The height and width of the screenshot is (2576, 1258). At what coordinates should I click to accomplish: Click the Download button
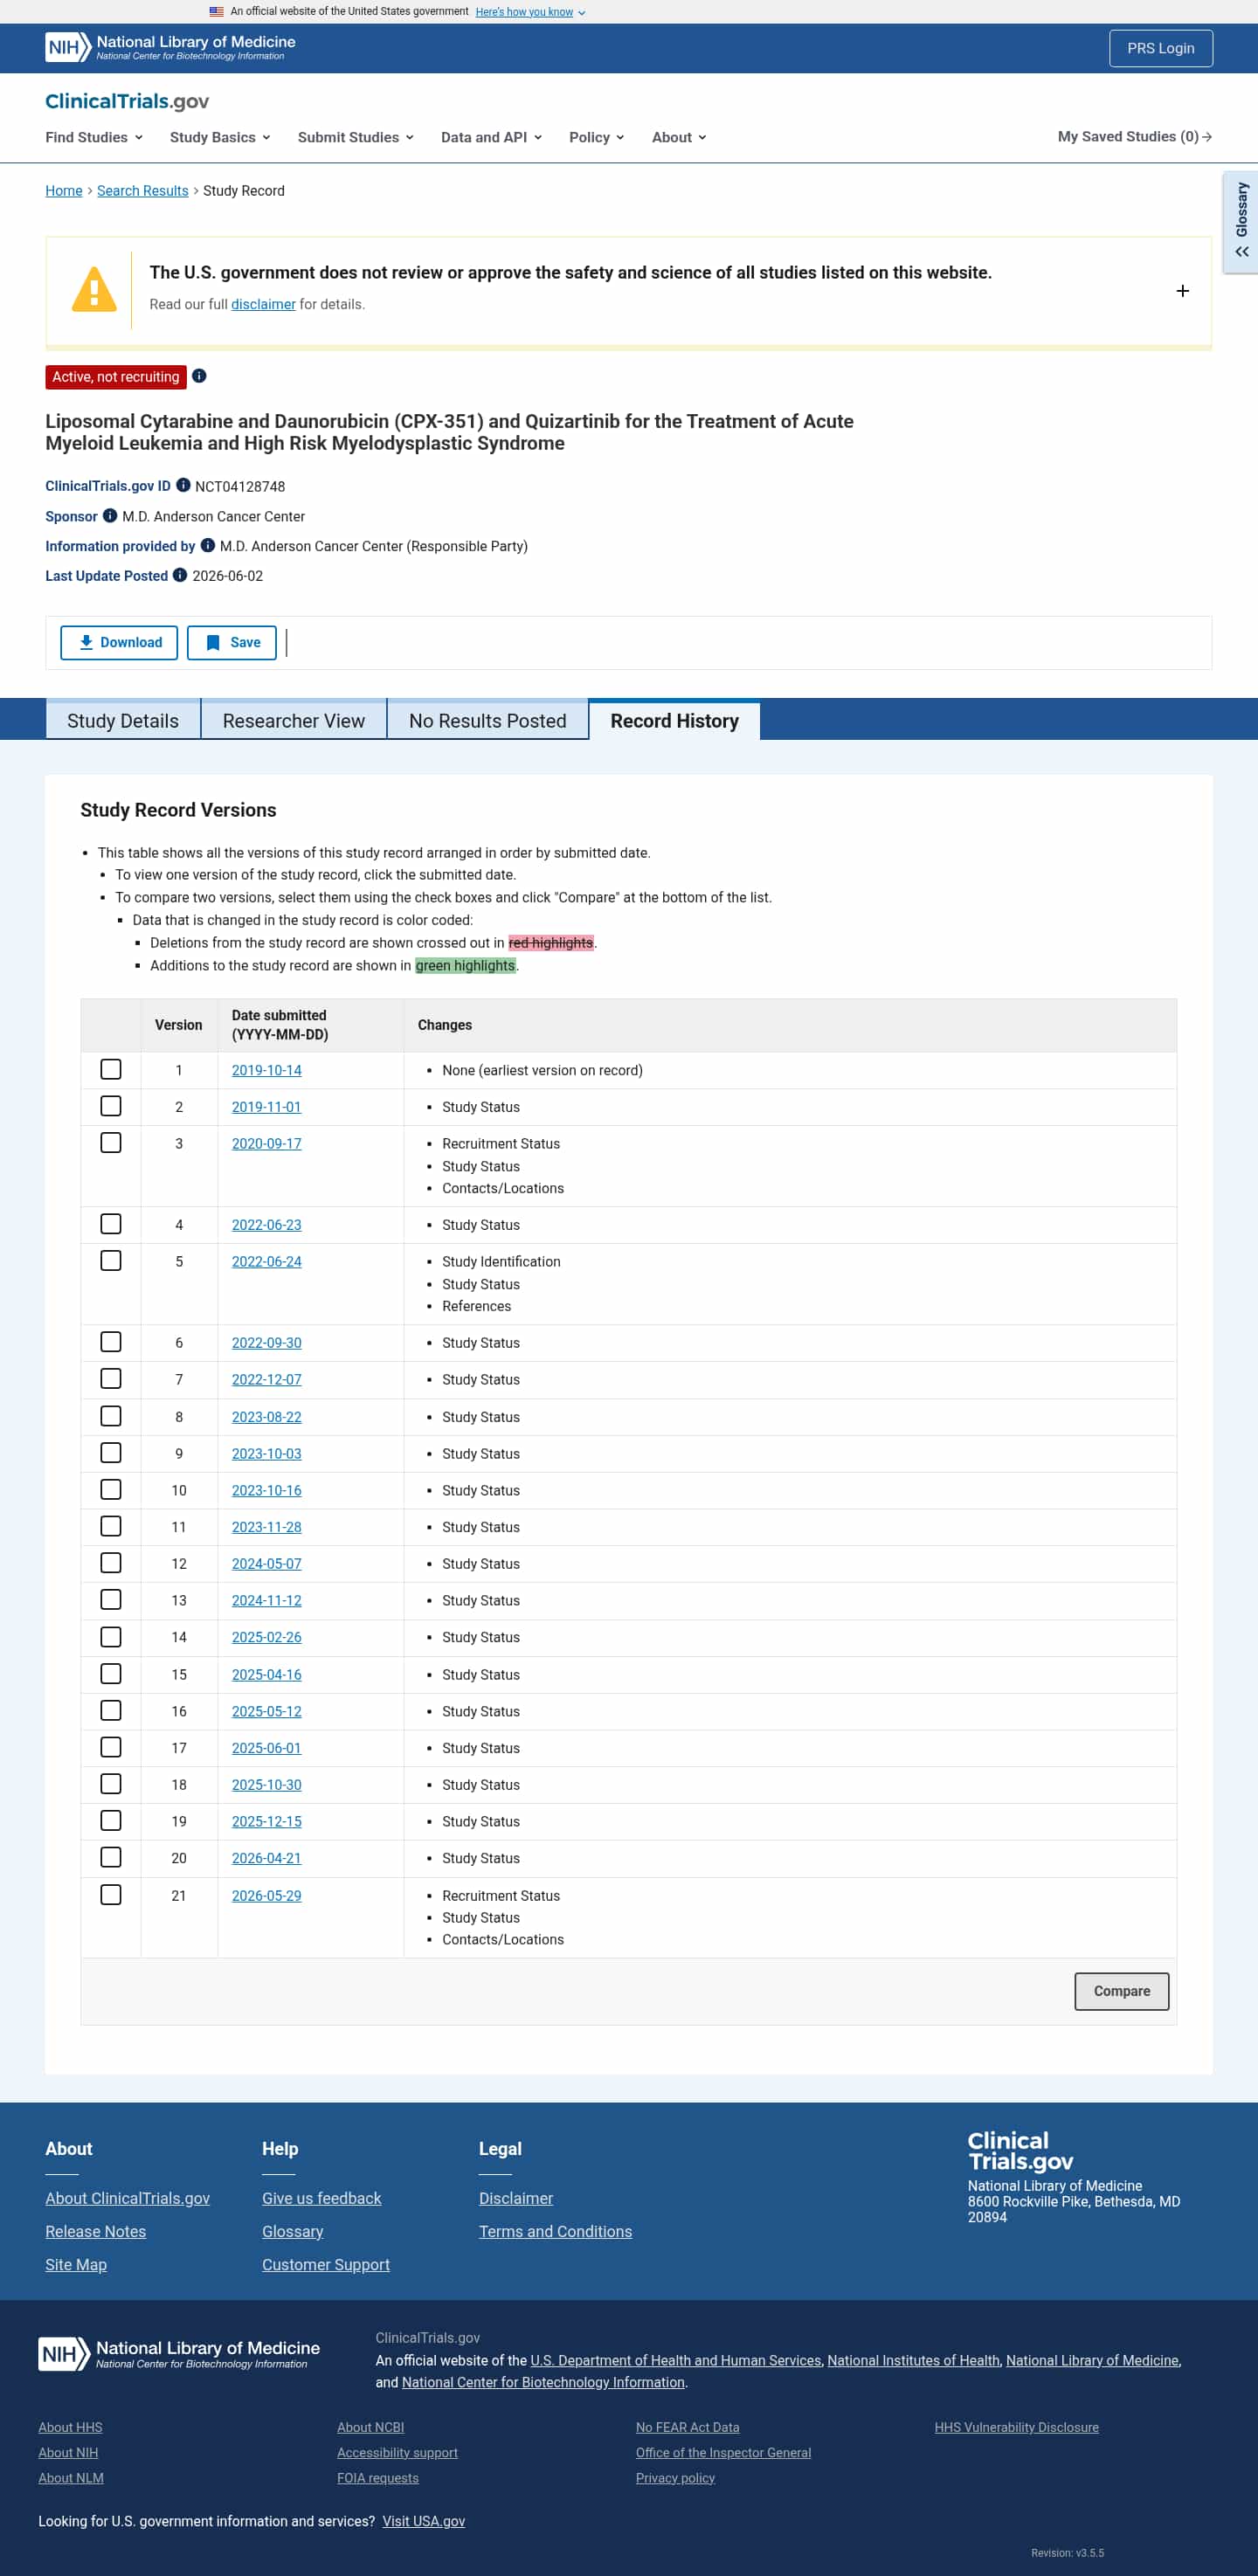(x=119, y=642)
